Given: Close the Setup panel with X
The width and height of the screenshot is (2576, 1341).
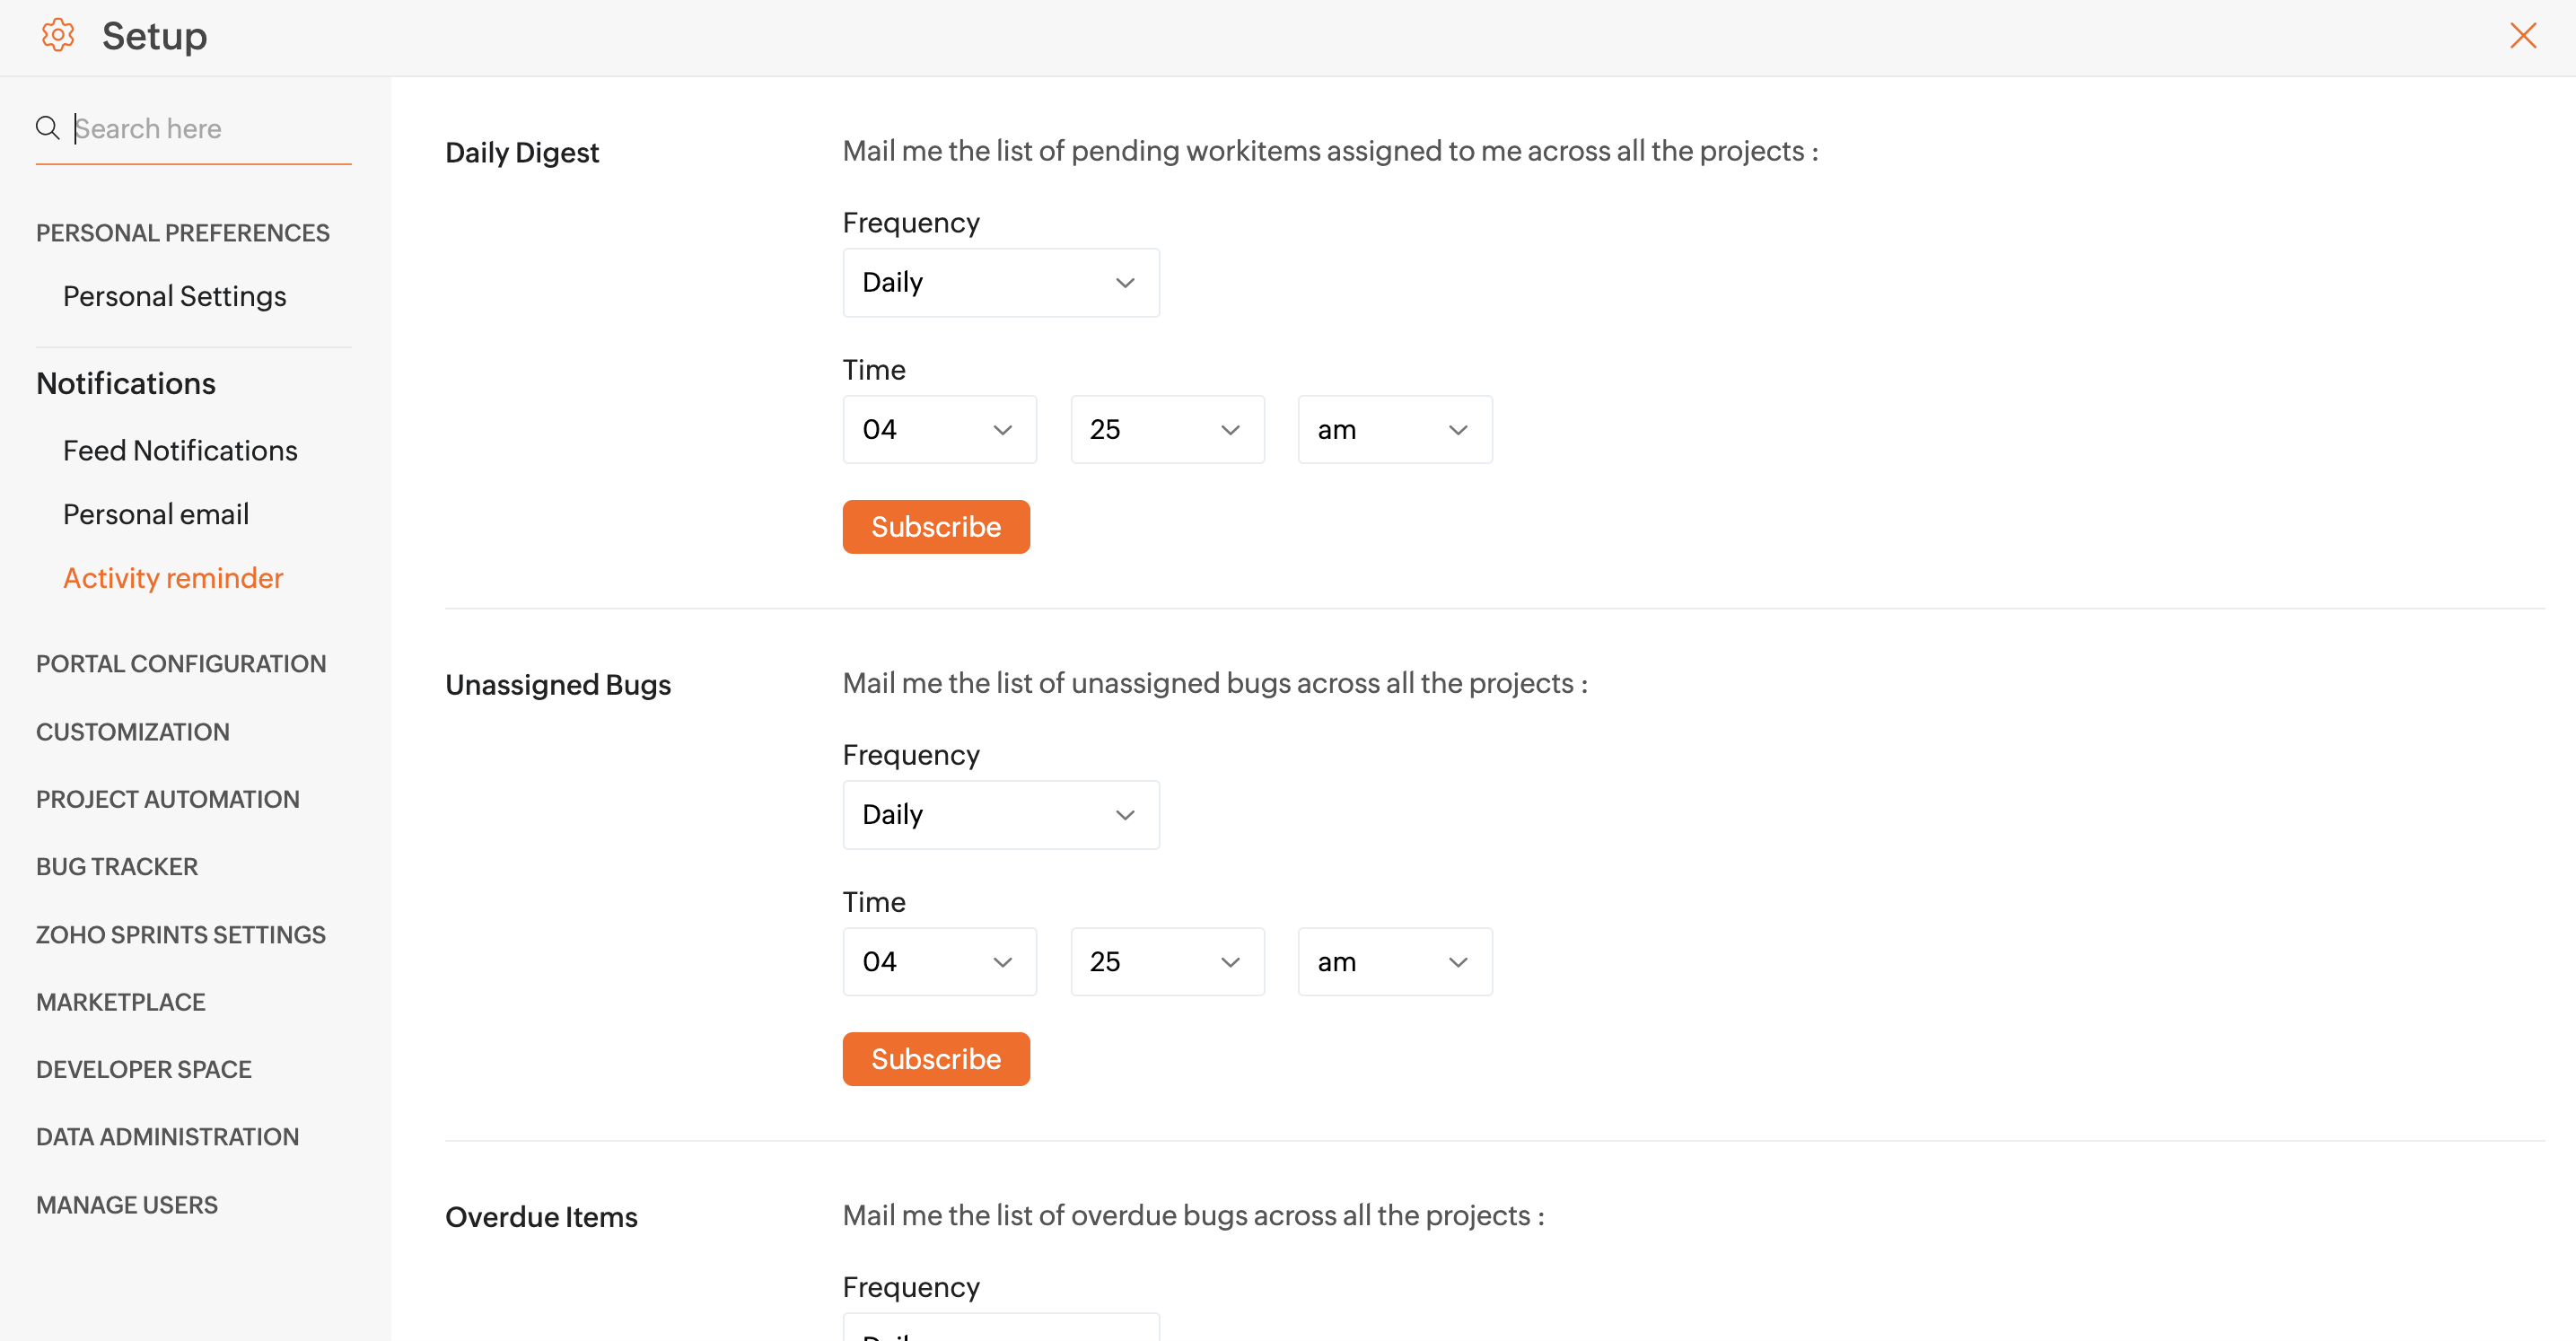Looking at the screenshot, I should tap(2522, 36).
